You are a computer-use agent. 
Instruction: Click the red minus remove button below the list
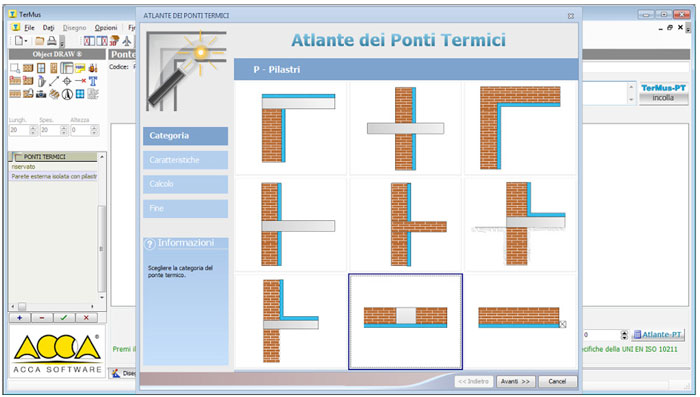tap(42, 318)
